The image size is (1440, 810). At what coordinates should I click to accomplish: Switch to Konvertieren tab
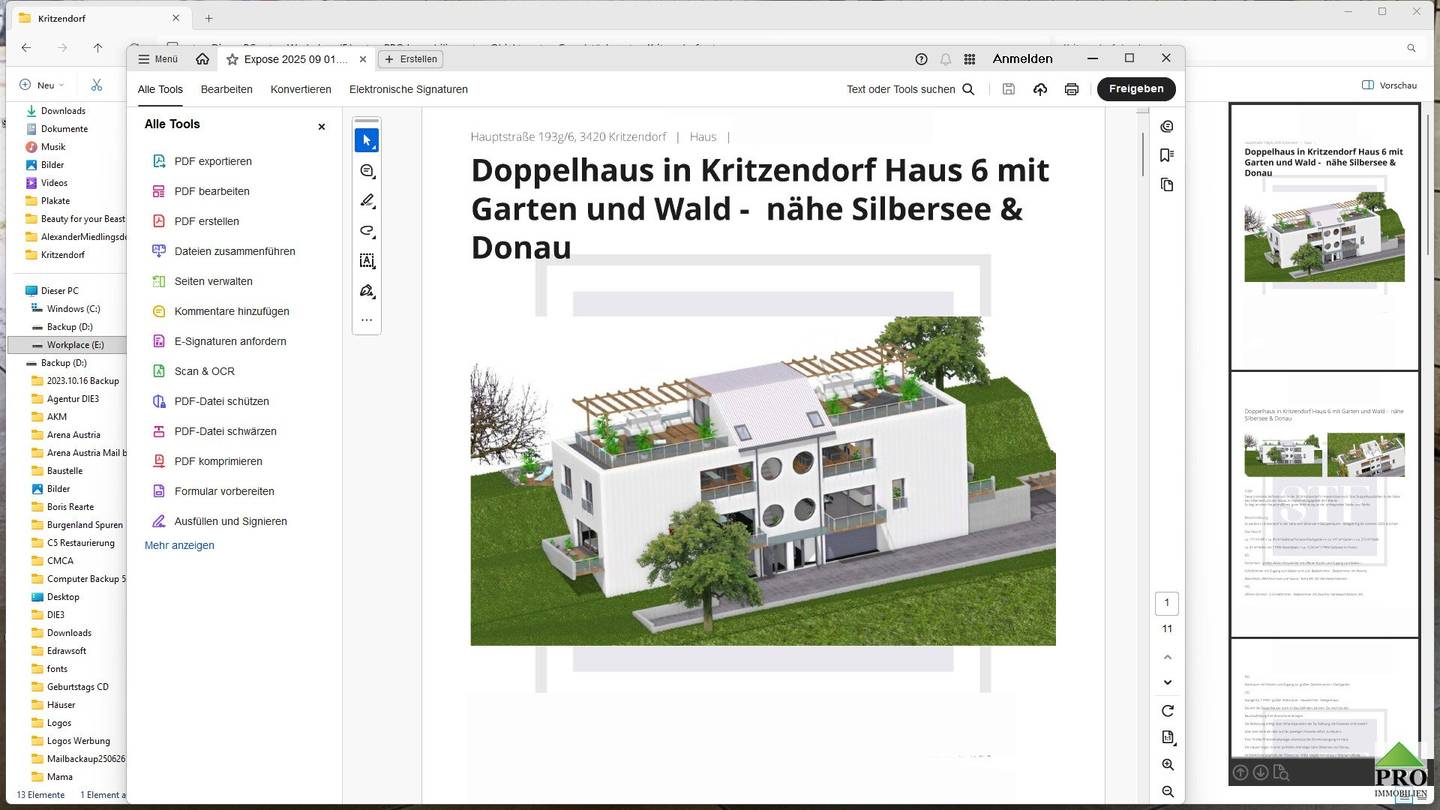pyautogui.click(x=300, y=89)
